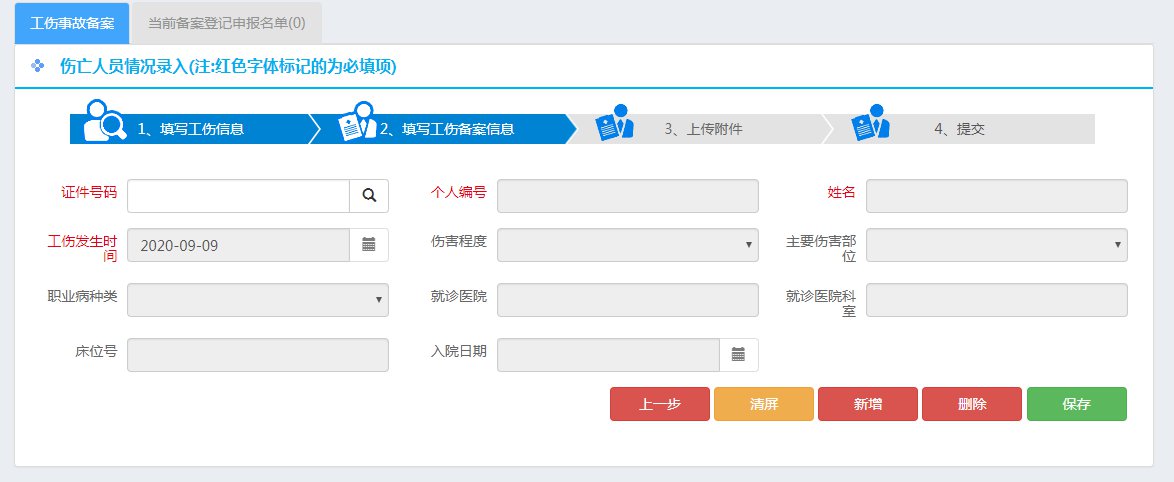Click step 4 提交 document icon
The image size is (1174, 482).
click(x=871, y=122)
